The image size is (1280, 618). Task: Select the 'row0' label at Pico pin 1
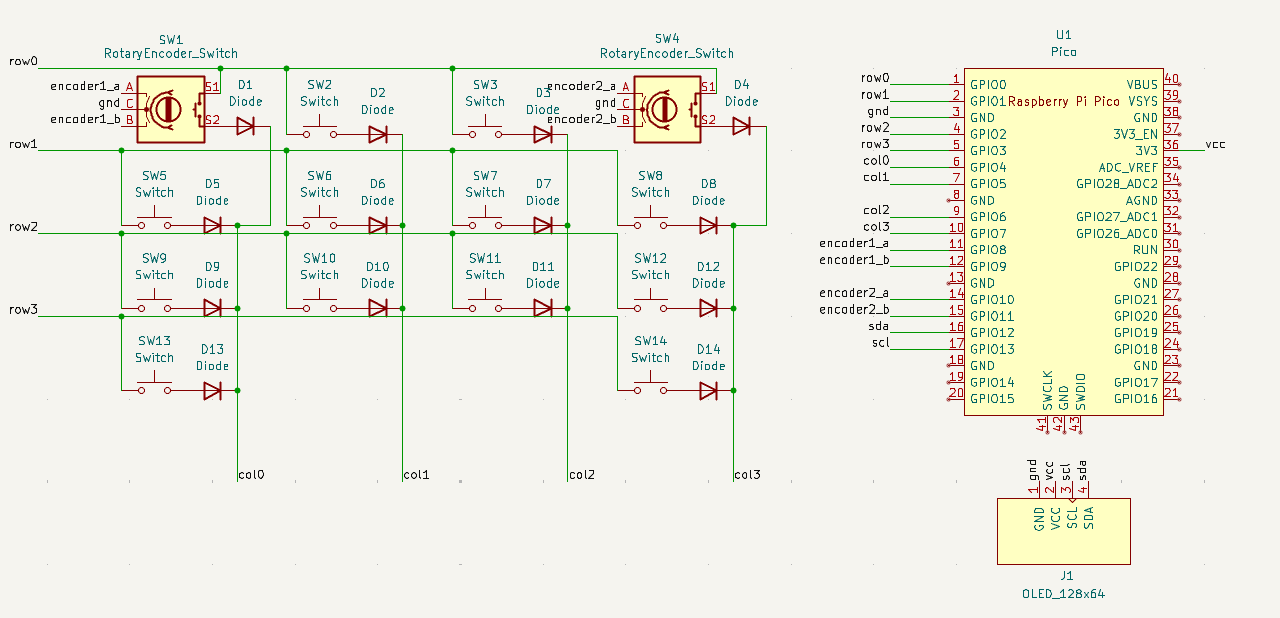click(x=875, y=78)
